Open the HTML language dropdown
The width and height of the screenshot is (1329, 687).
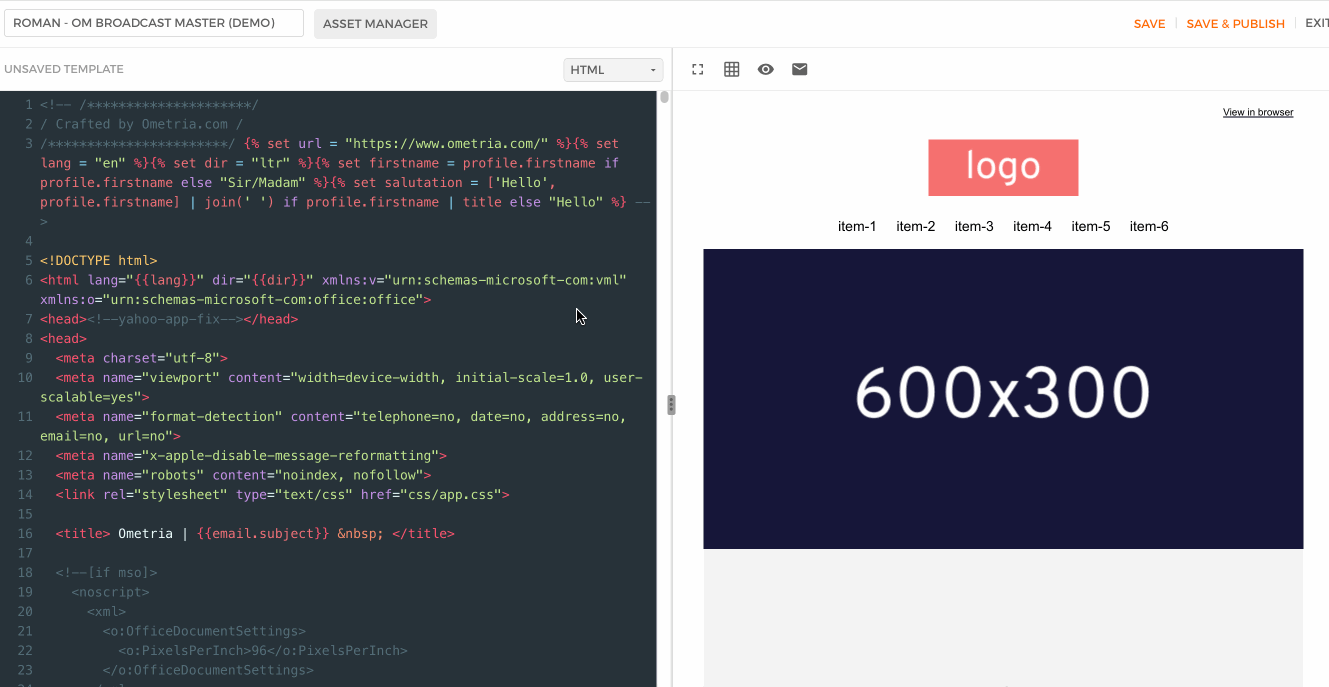click(x=613, y=70)
